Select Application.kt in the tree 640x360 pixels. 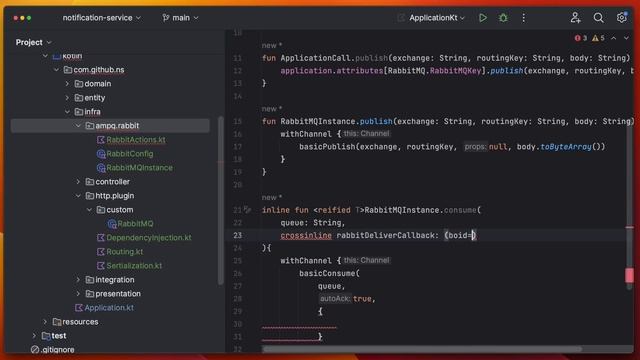click(109, 308)
